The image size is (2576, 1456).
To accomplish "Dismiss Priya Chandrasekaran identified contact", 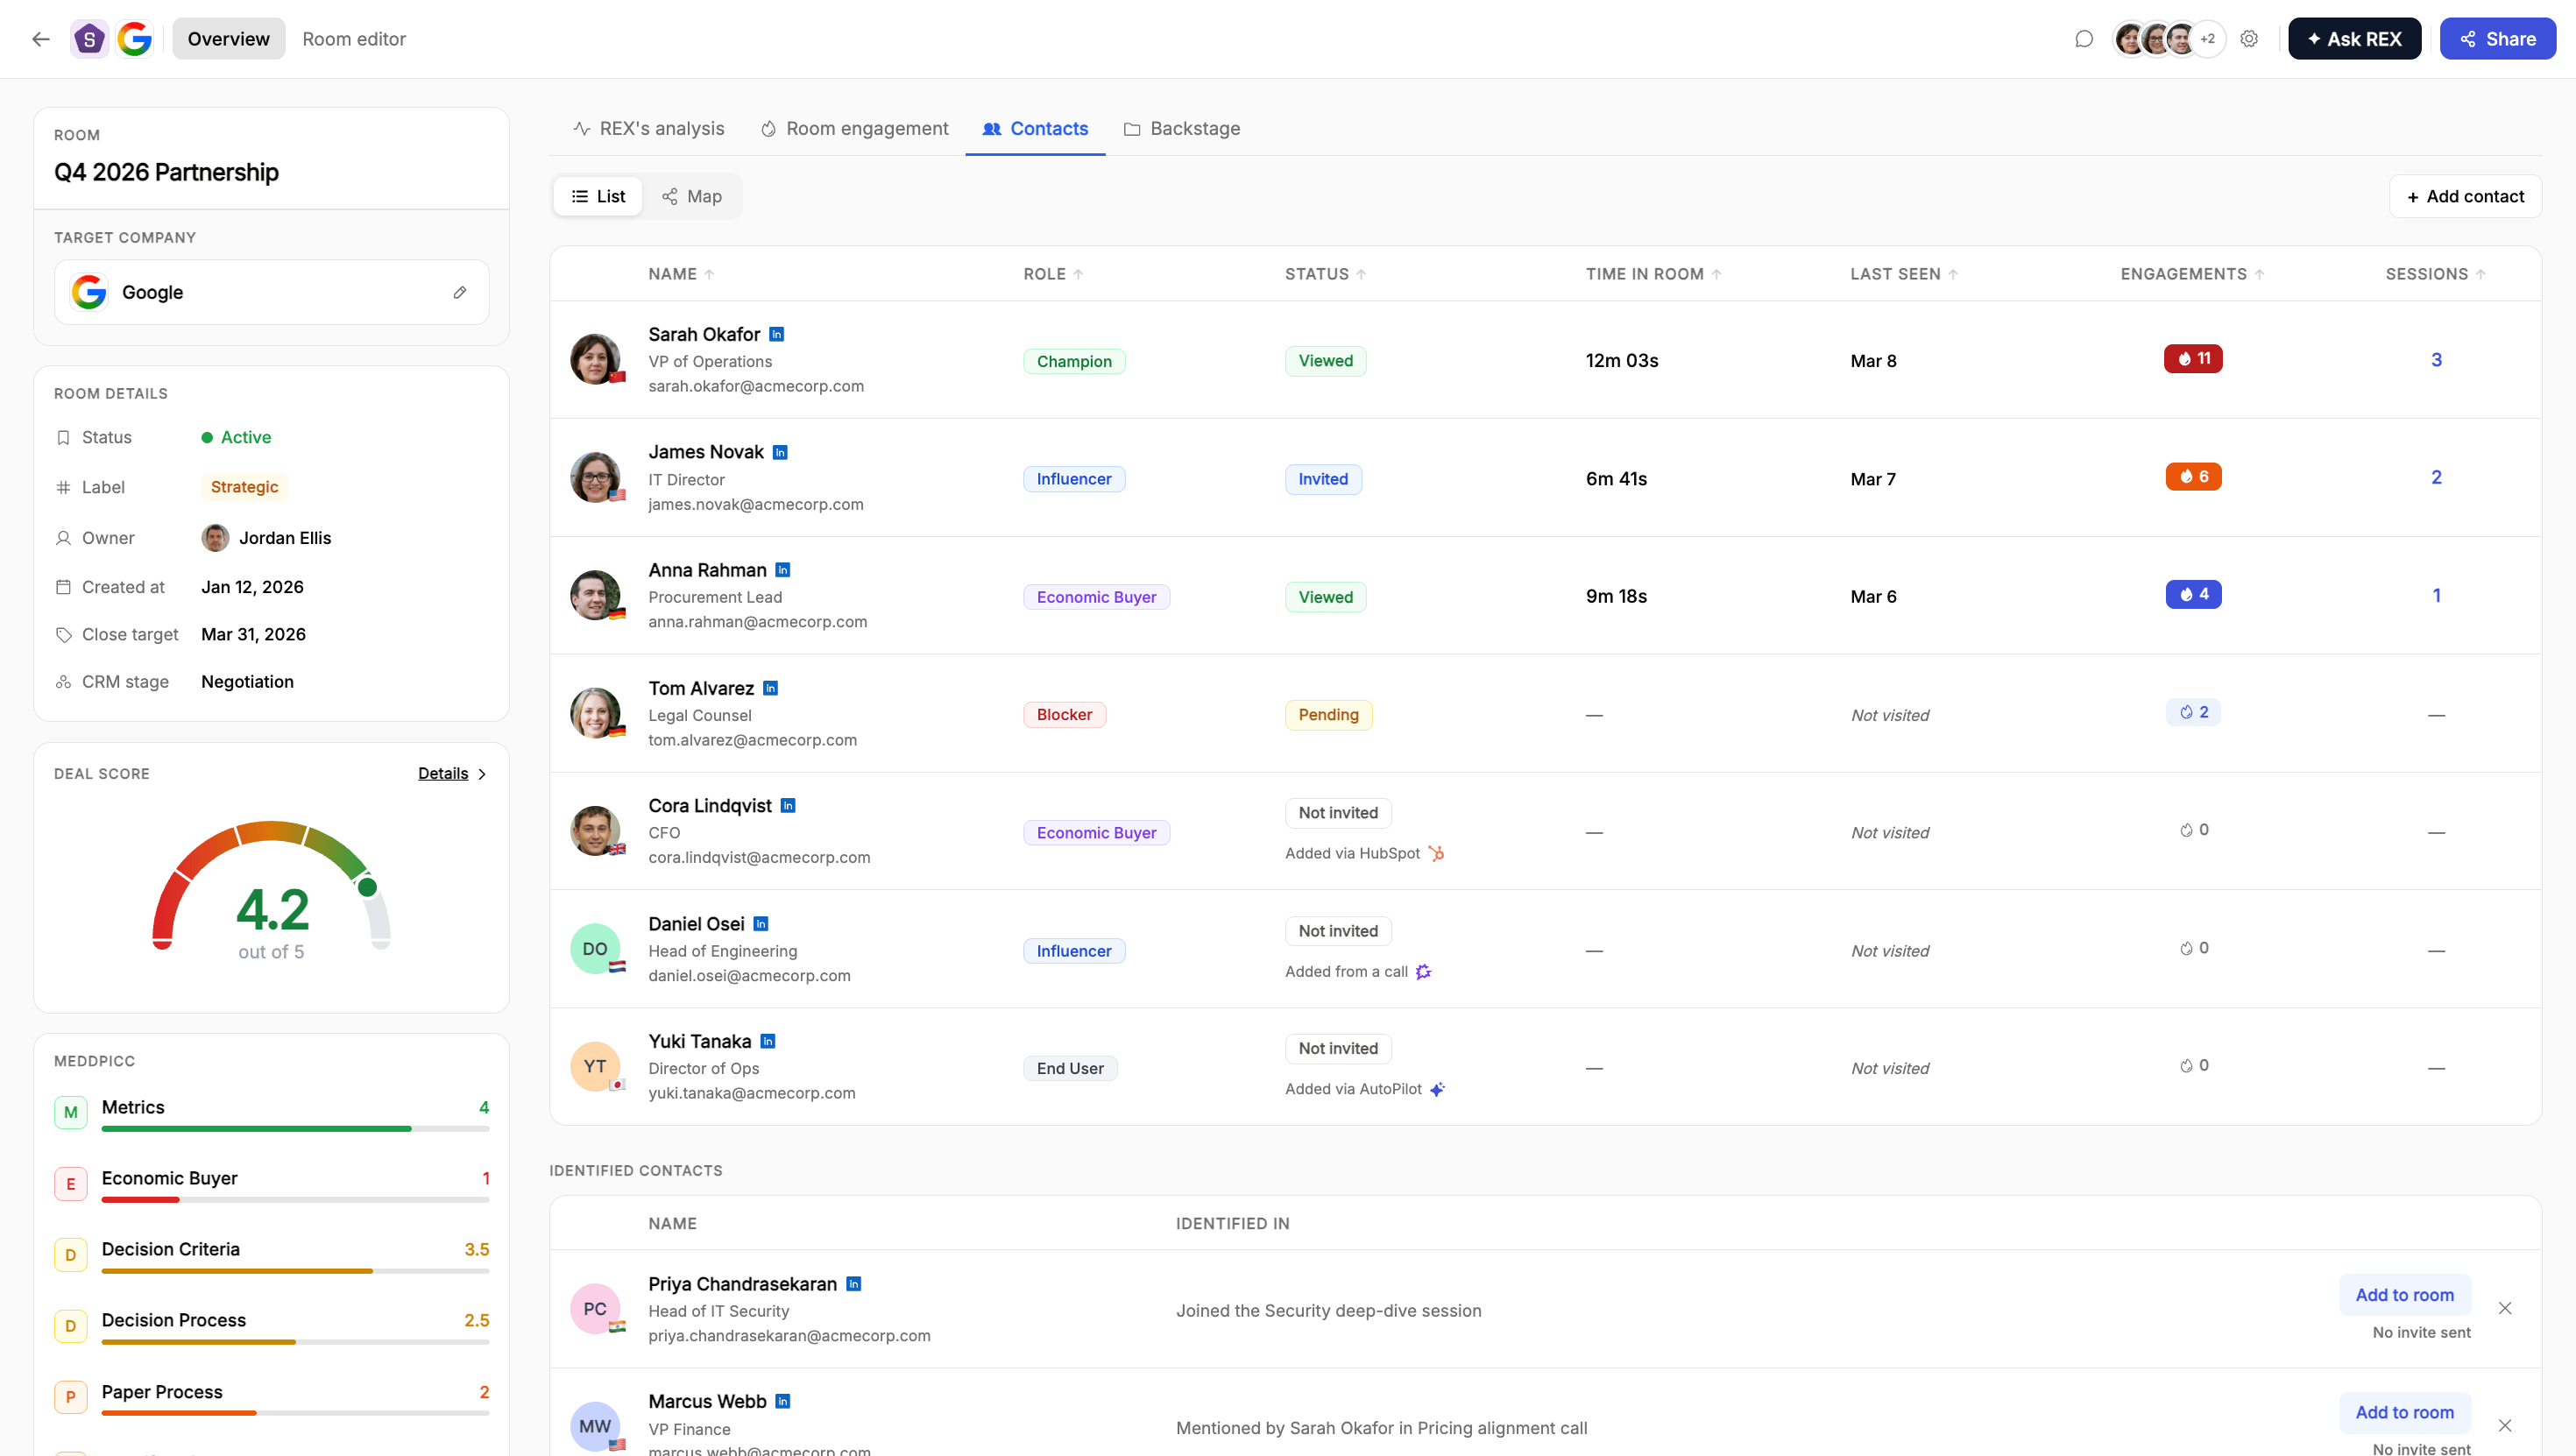I will (2505, 1308).
